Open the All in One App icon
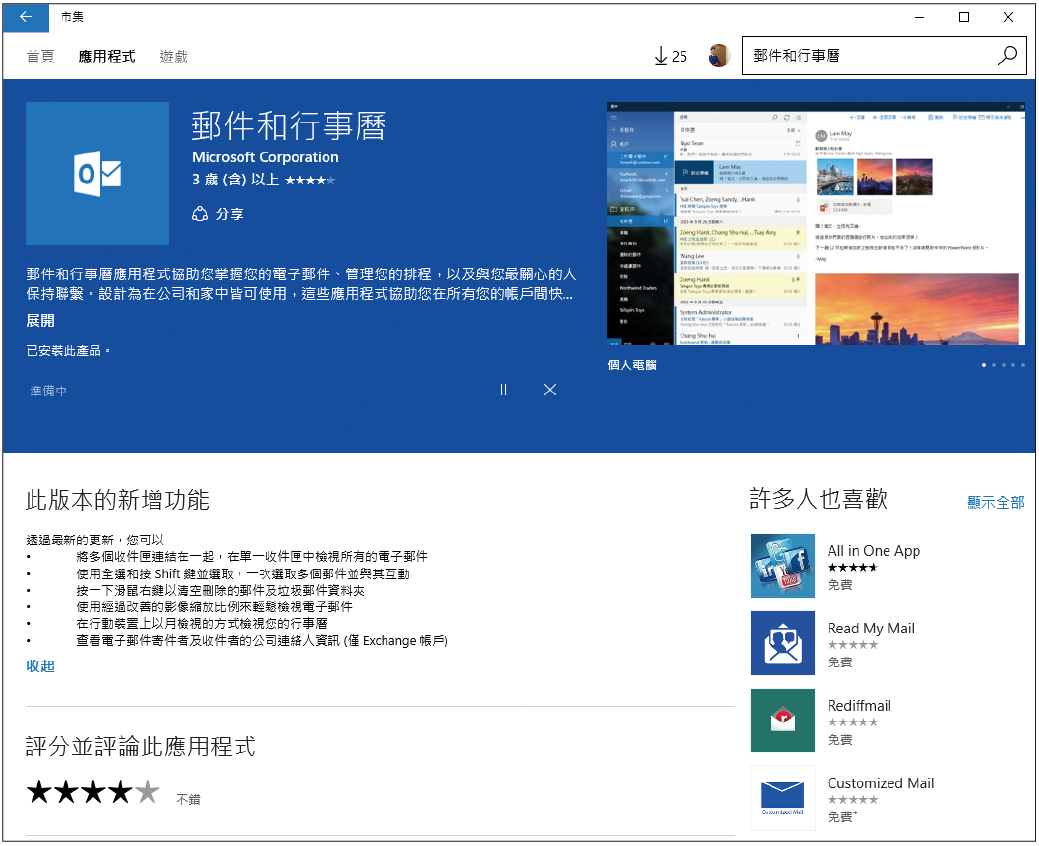The width and height of the screenshot is (1039, 846). point(783,566)
